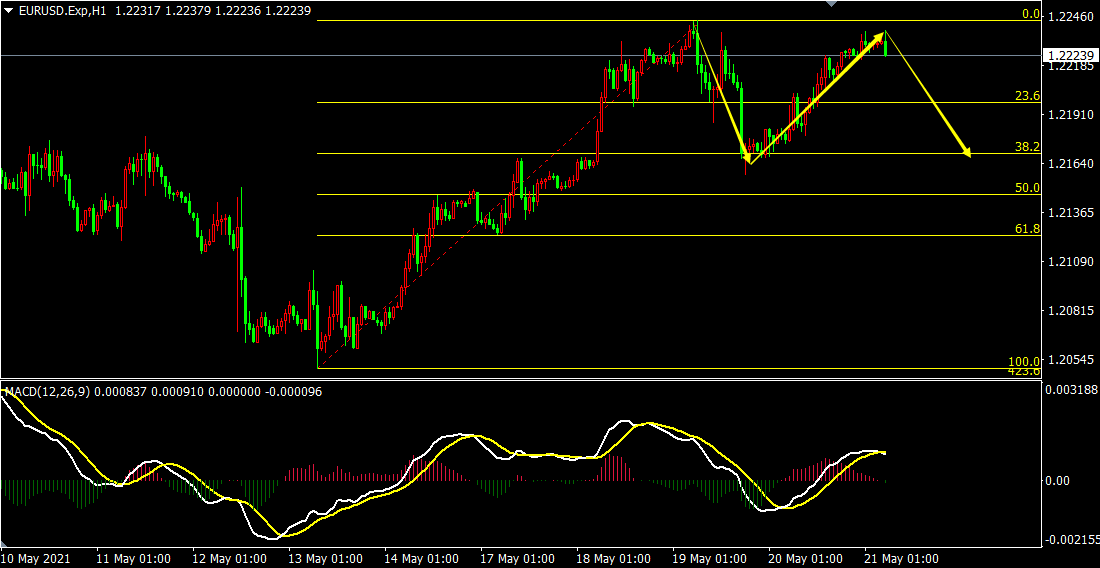Click the Fibonacci 38.2 level label

1027,147
